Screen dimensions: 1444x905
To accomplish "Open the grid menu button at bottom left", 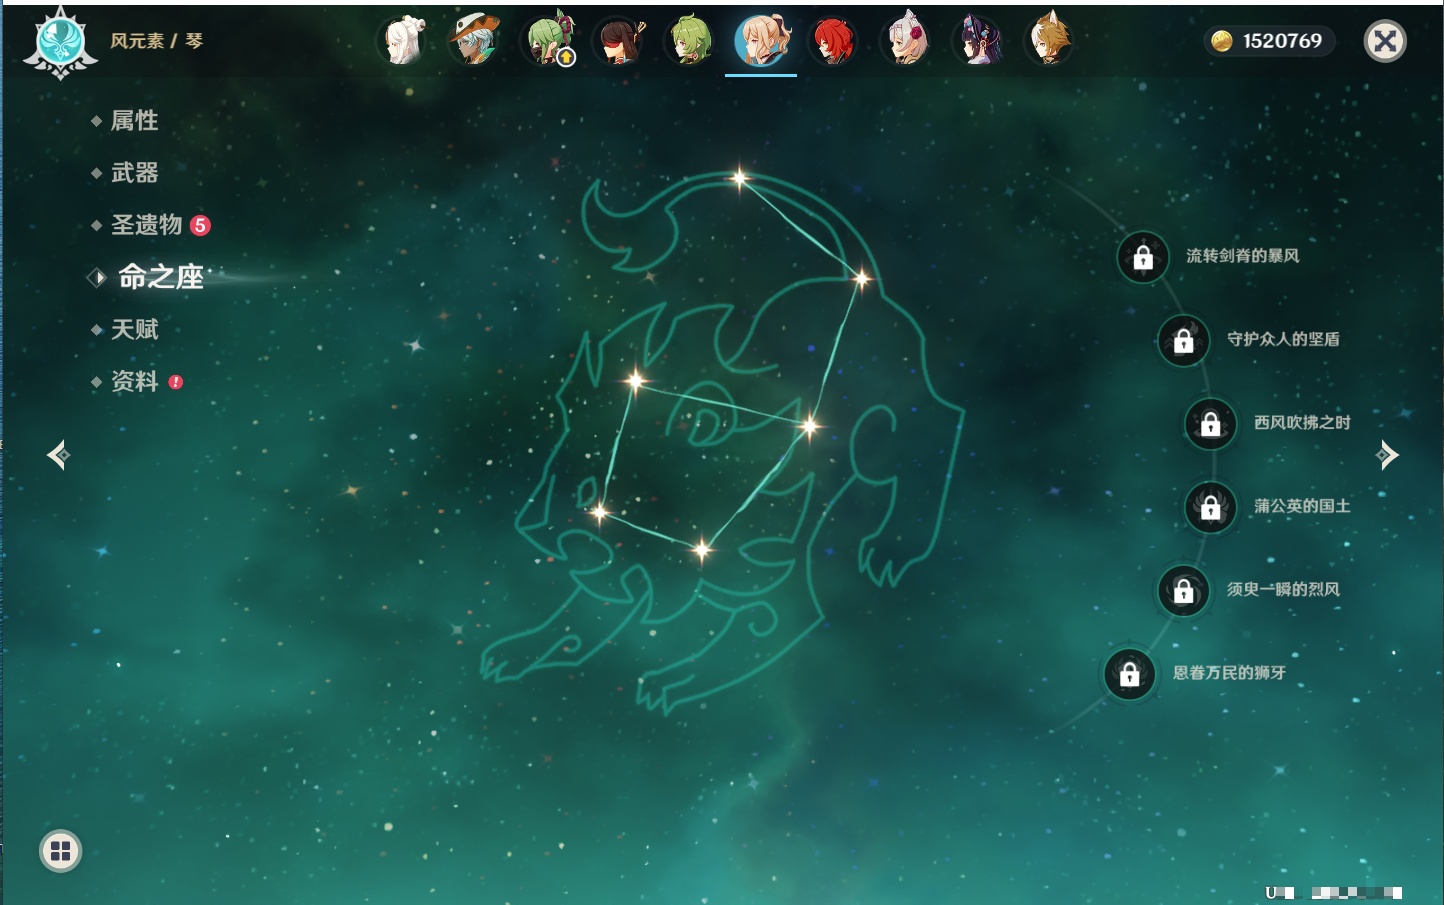I will point(60,851).
